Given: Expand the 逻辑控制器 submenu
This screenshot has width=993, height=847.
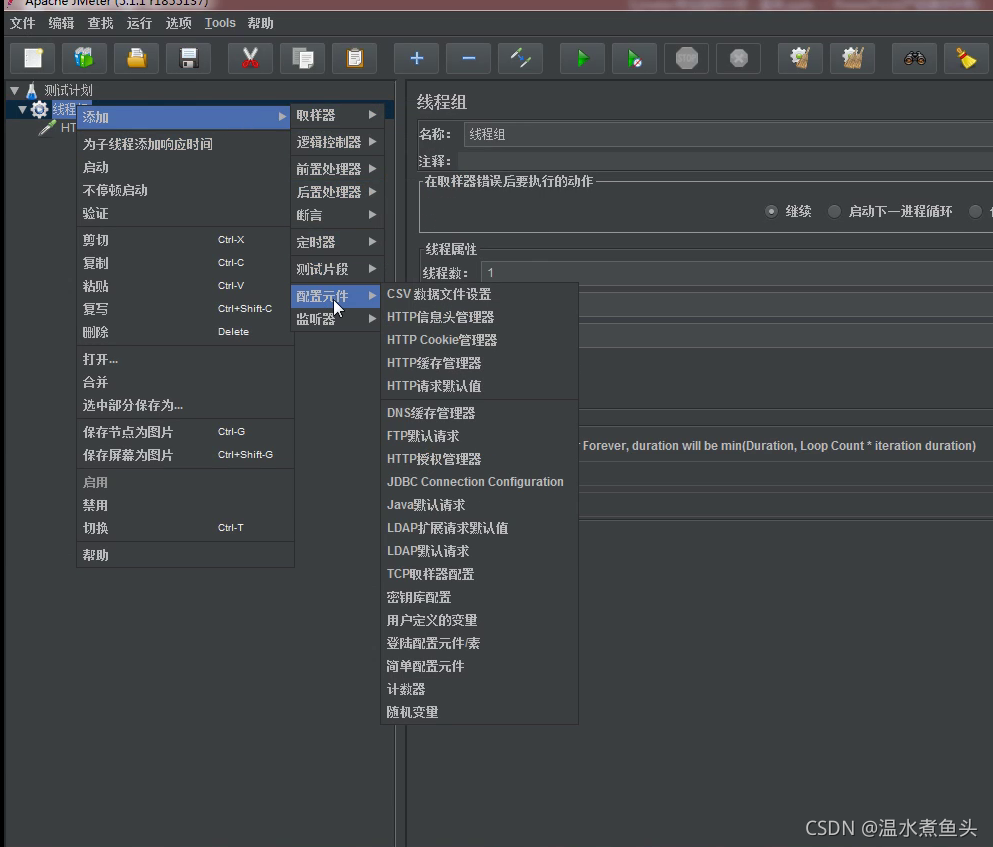Looking at the screenshot, I should 337,142.
